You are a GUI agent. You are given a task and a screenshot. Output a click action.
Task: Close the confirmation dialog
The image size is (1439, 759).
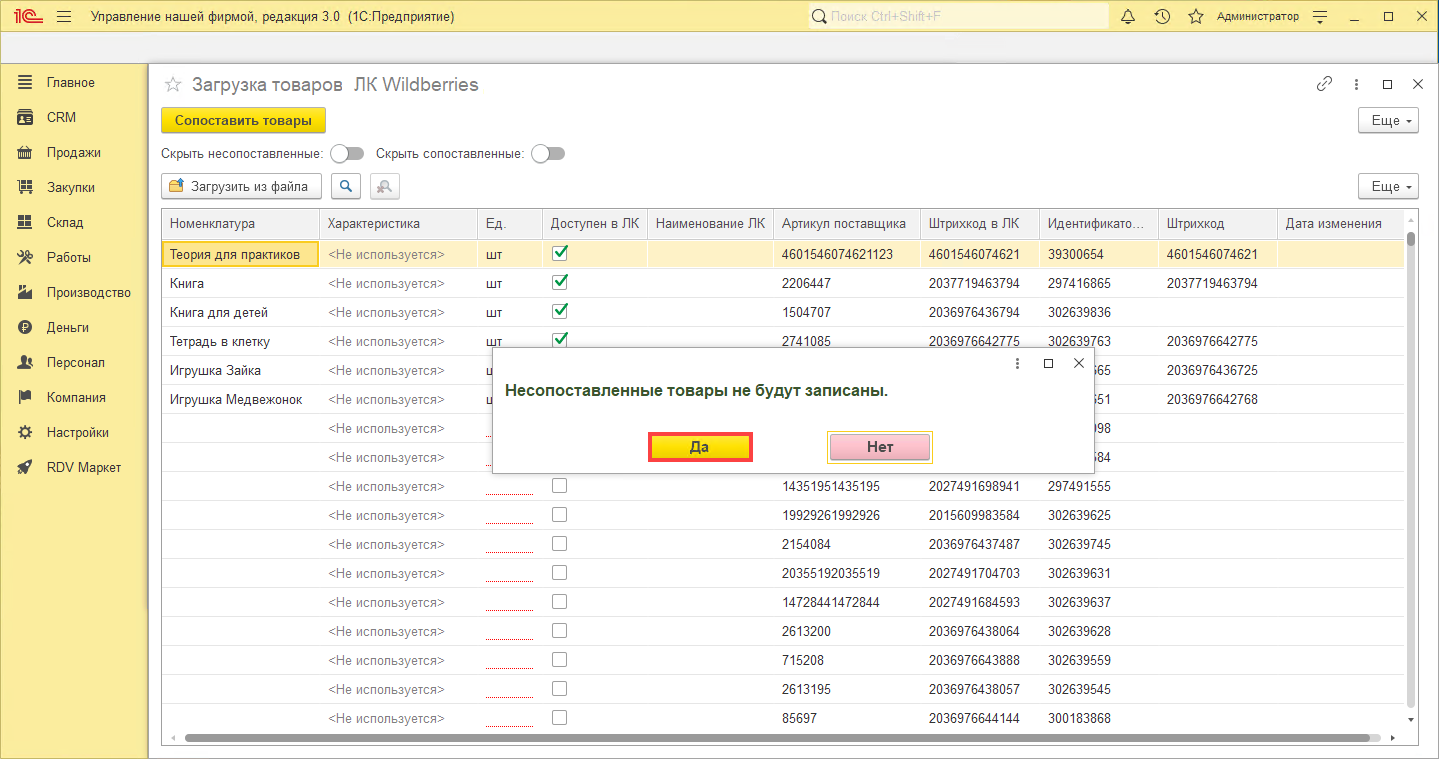1078,363
